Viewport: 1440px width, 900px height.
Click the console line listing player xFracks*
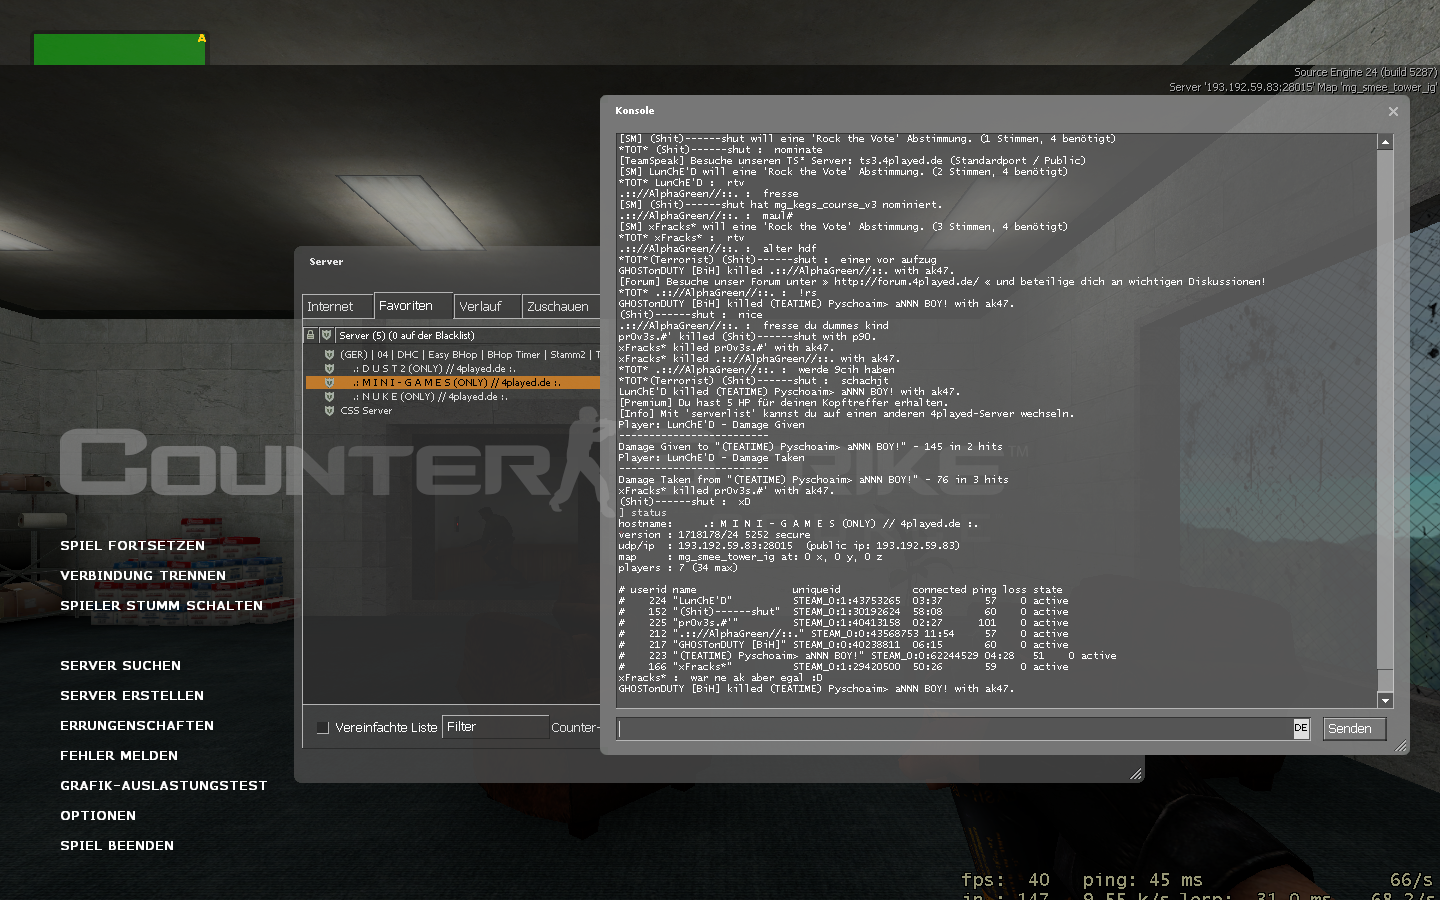pos(843,666)
